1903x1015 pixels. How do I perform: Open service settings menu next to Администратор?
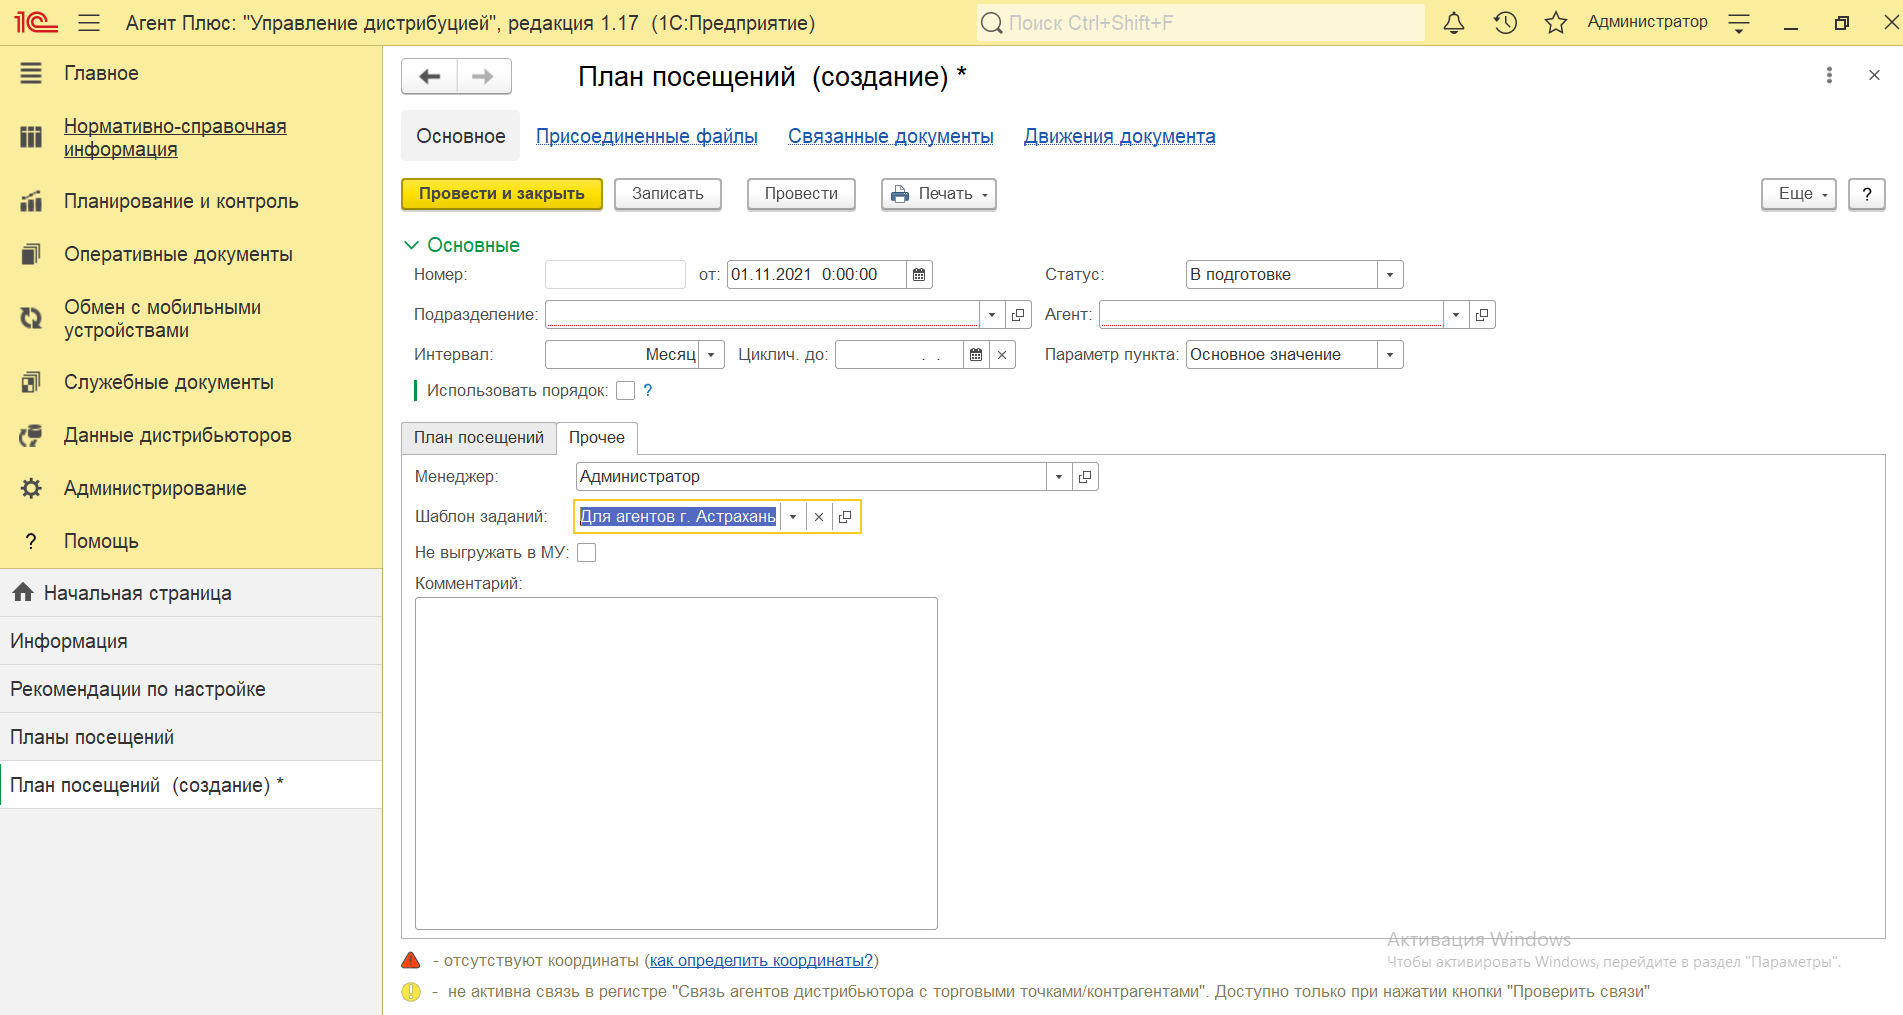1739,23
